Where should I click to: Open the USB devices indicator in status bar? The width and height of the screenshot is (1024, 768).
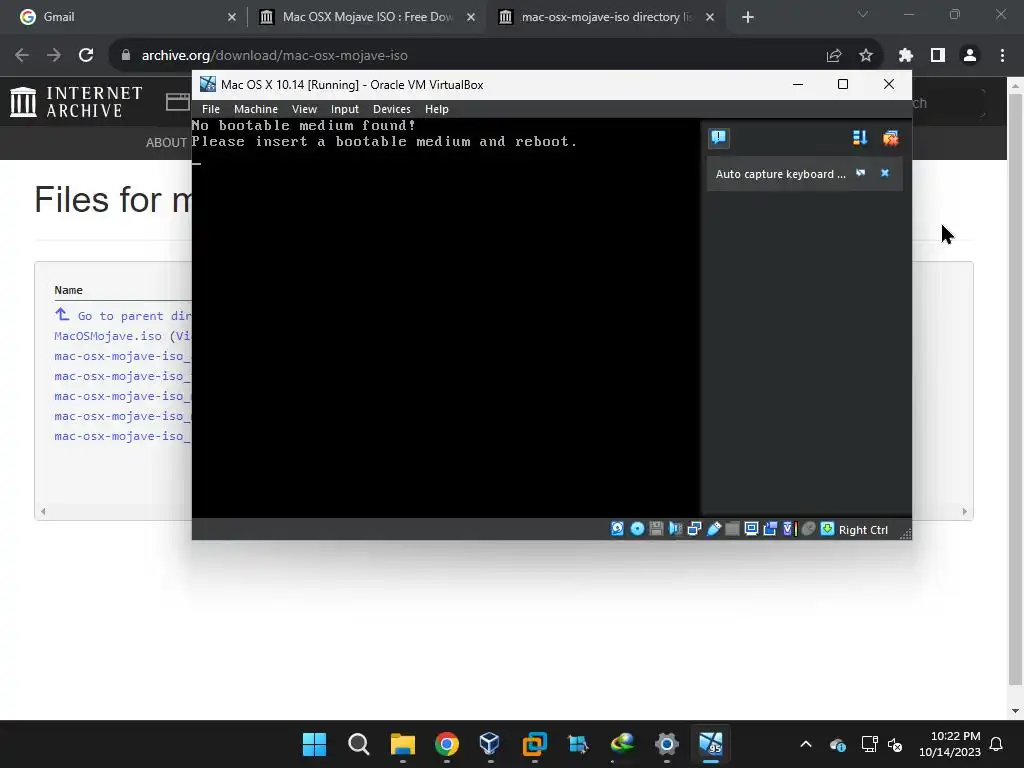tap(714, 529)
